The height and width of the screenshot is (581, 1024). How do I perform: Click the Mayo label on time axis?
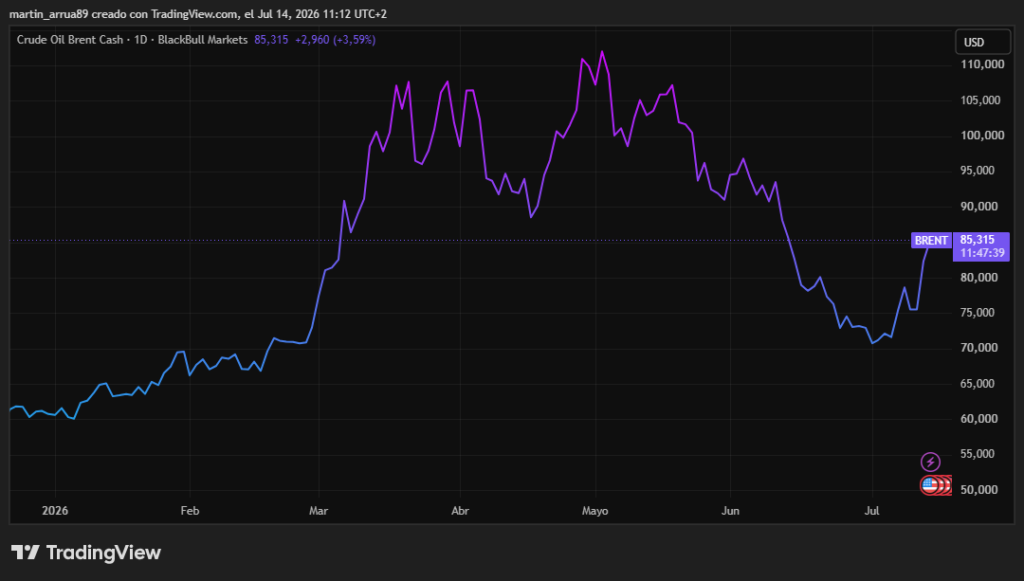tap(595, 510)
